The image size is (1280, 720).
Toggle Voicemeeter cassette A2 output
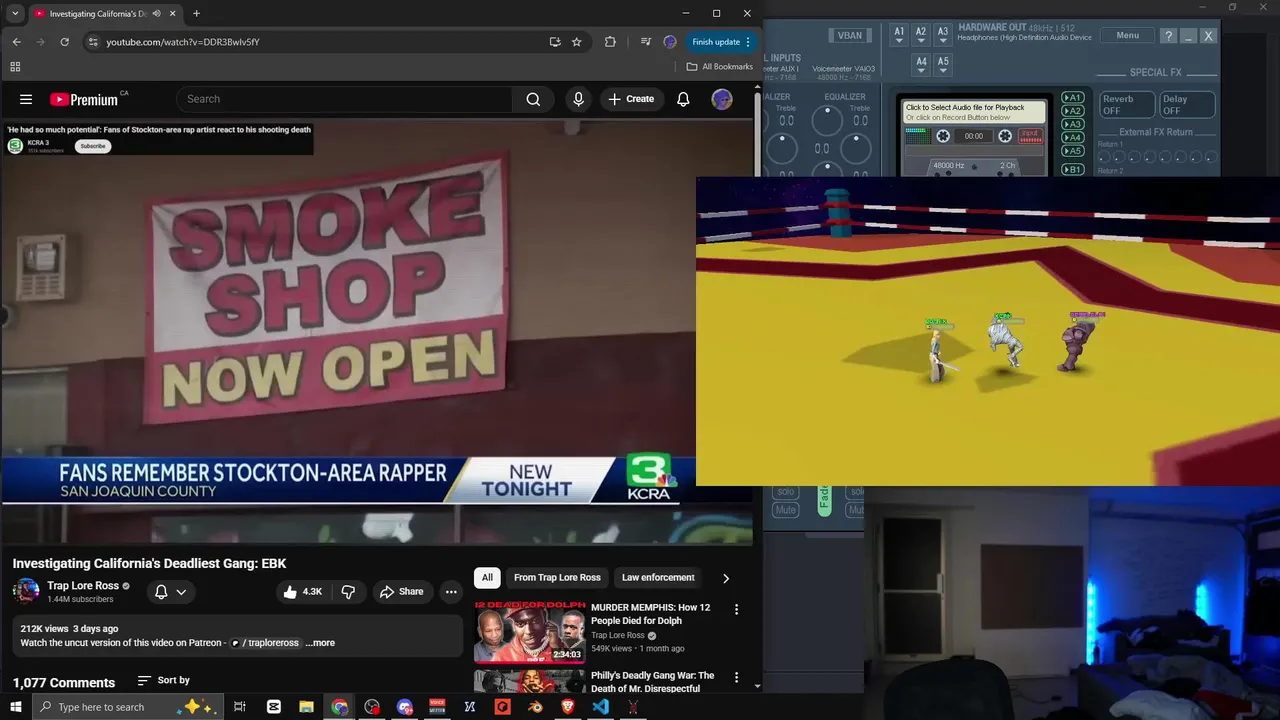(1072, 111)
